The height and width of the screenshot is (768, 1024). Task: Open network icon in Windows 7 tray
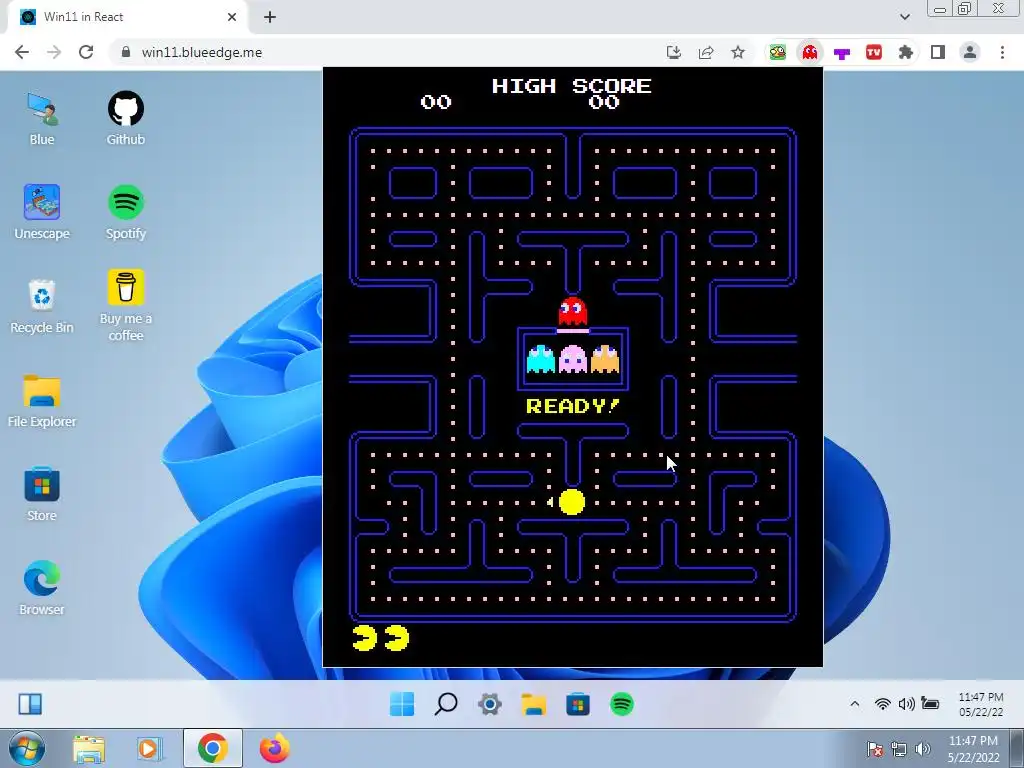pyautogui.click(x=899, y=749)
